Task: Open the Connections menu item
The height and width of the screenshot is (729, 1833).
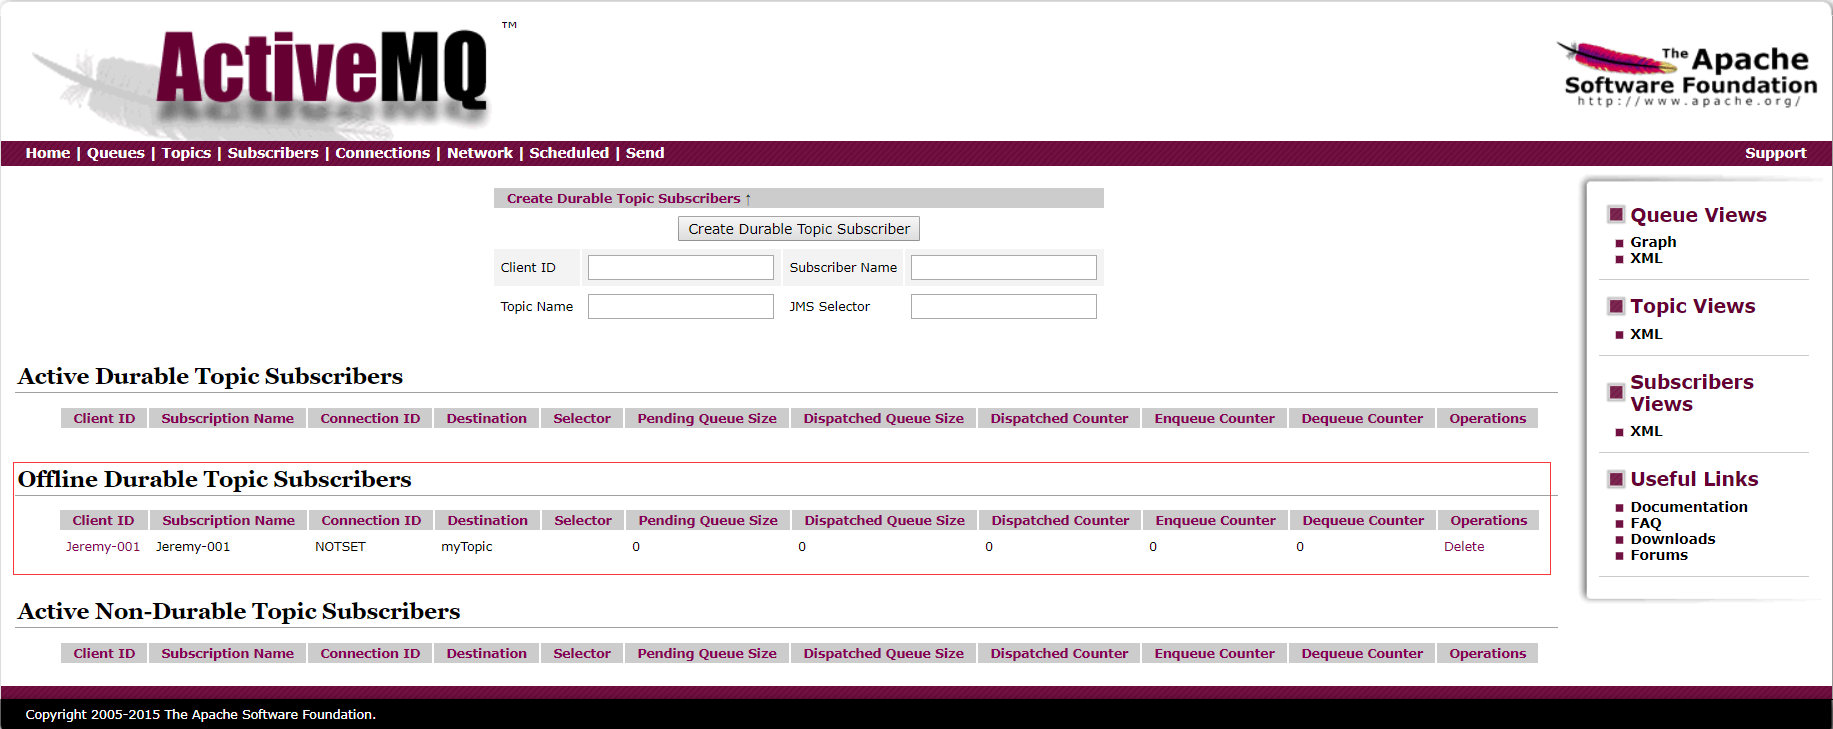Action: point(382,153)
